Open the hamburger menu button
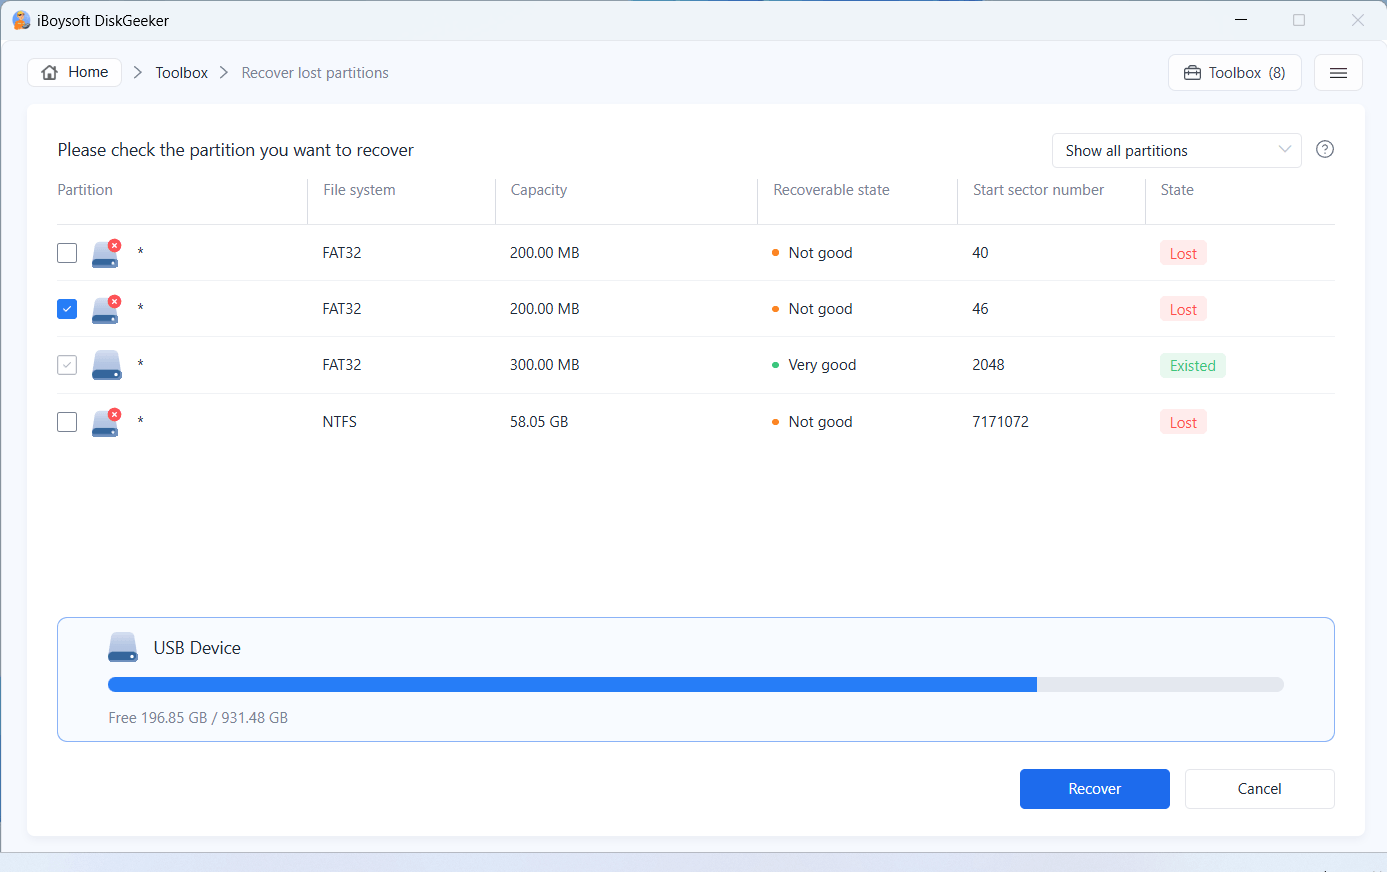This screenshot has height=872, width=1387. (1338, 73)
